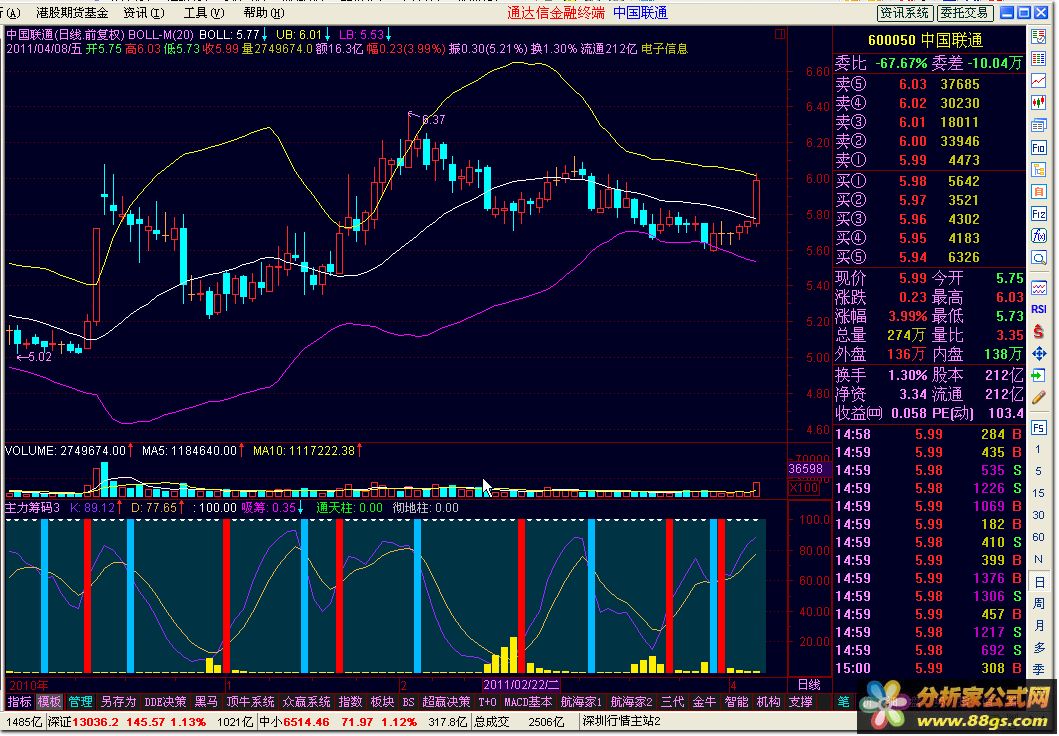Open the report list icon atop right sidebar

[1039, 37]
